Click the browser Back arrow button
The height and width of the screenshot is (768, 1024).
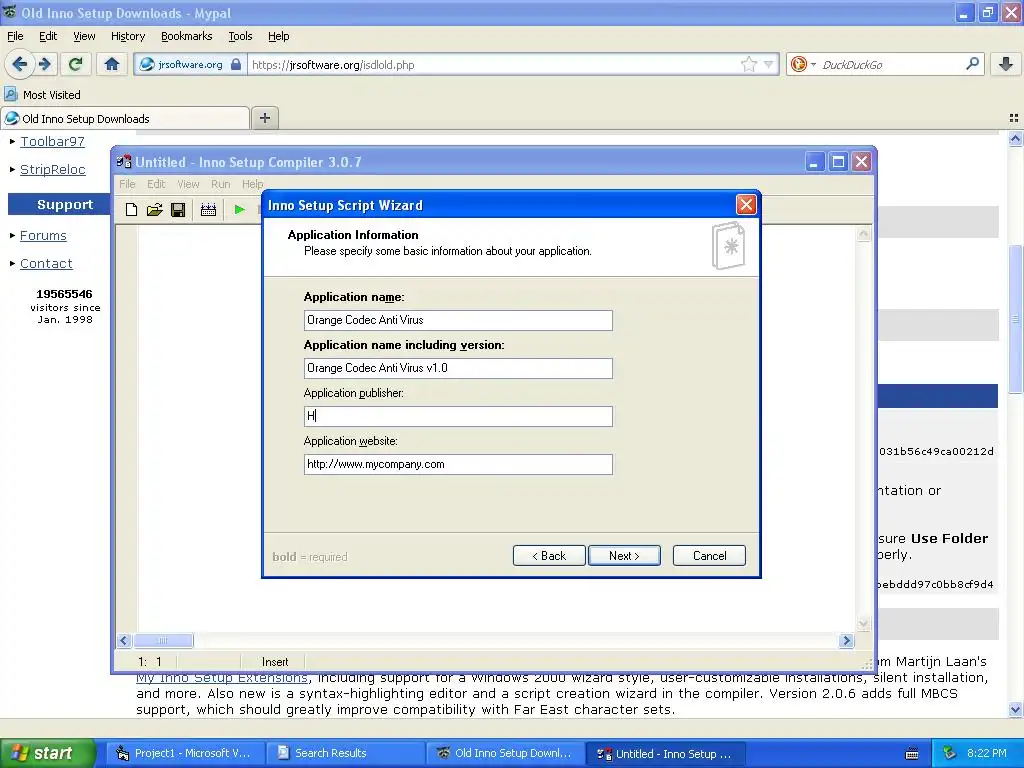[19, 64]
